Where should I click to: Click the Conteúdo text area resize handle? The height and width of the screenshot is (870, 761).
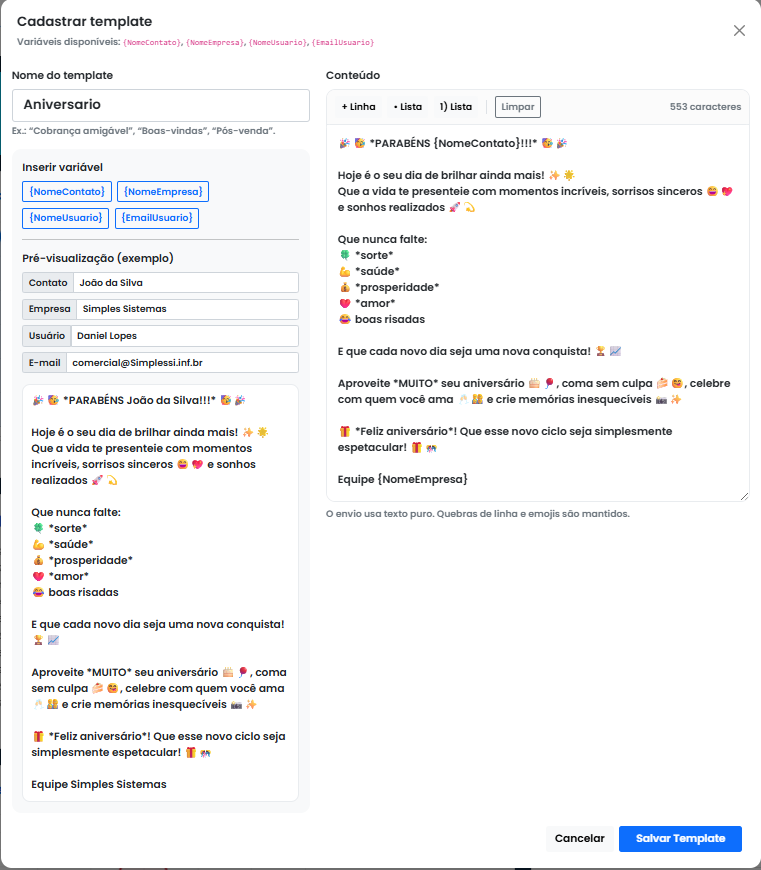[x=743, y=496]
